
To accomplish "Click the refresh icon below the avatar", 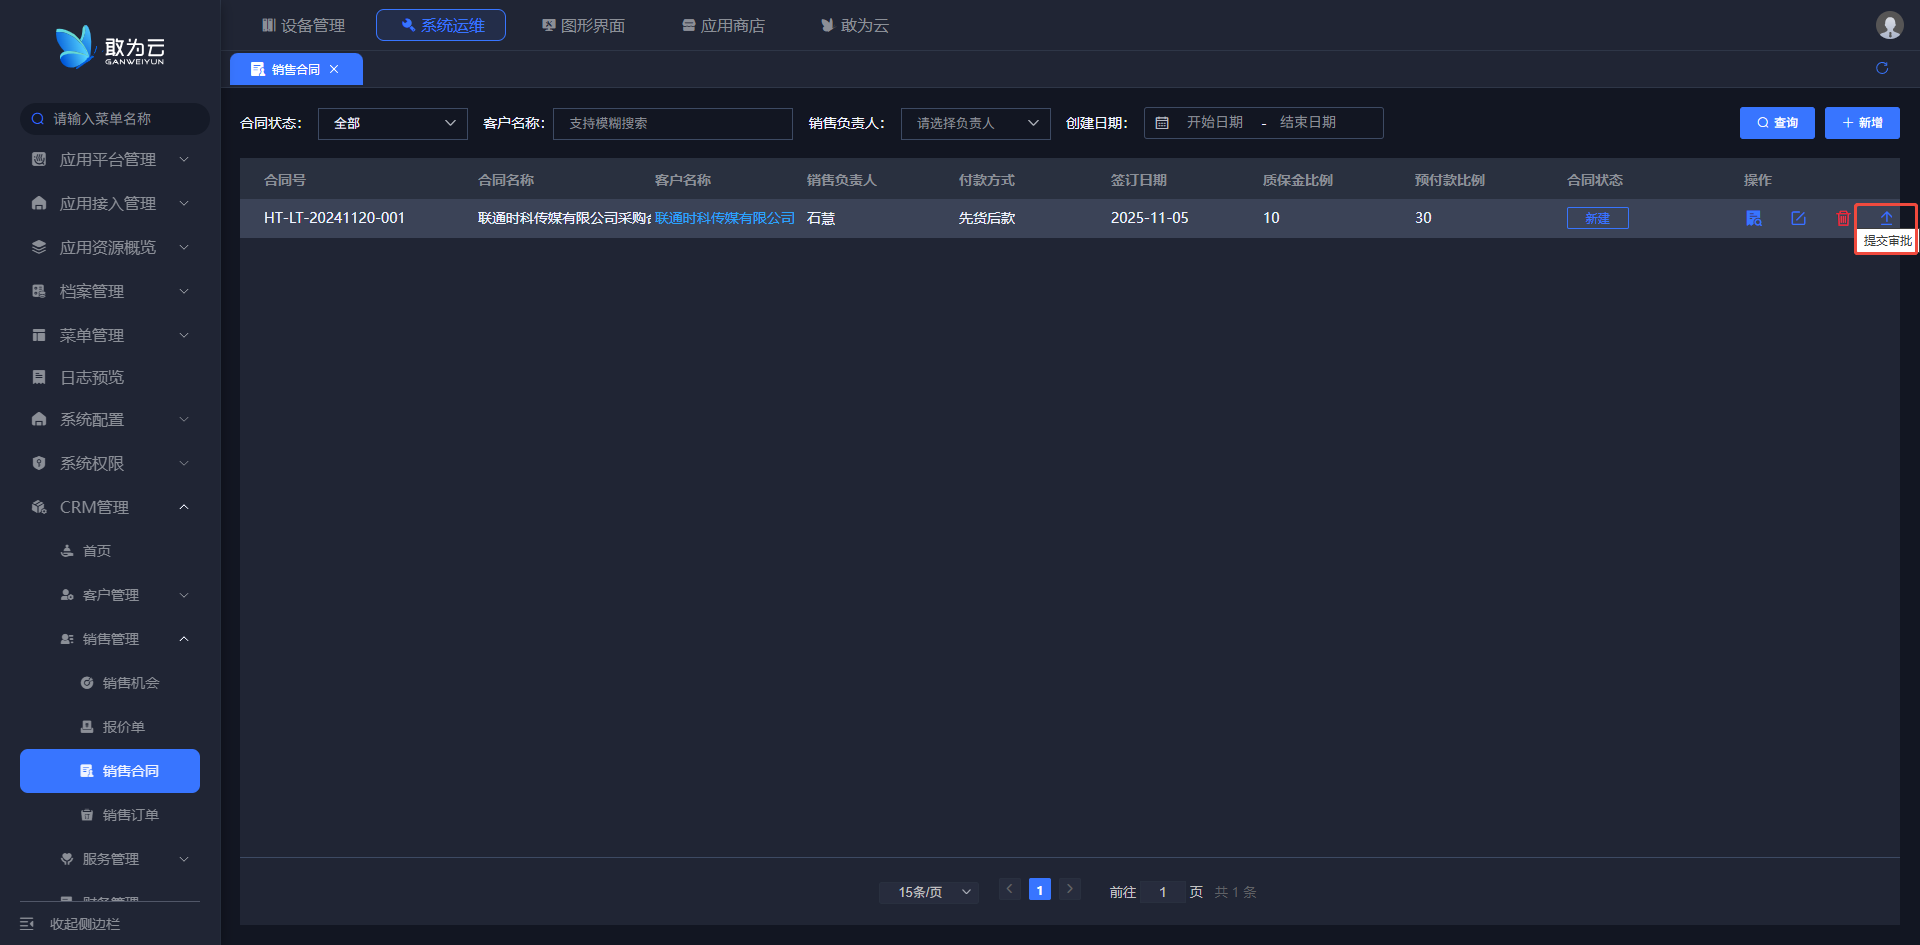I will [1882, 68].
